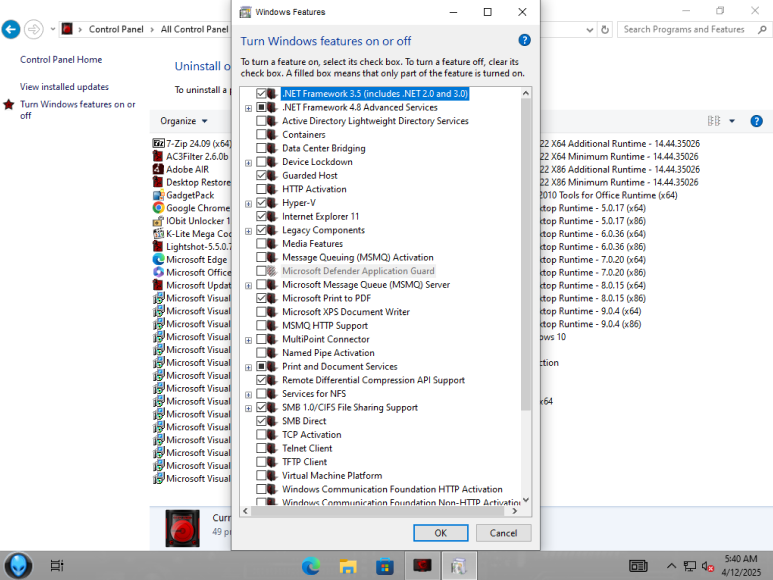Expand SMB 1.0/CIFS File Sharing Support

[248, 408]
